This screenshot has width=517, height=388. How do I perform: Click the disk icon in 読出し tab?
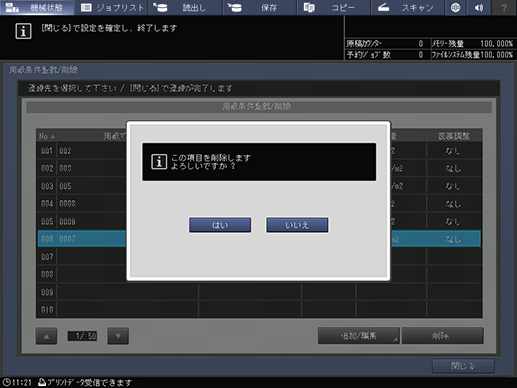point(160,7)
